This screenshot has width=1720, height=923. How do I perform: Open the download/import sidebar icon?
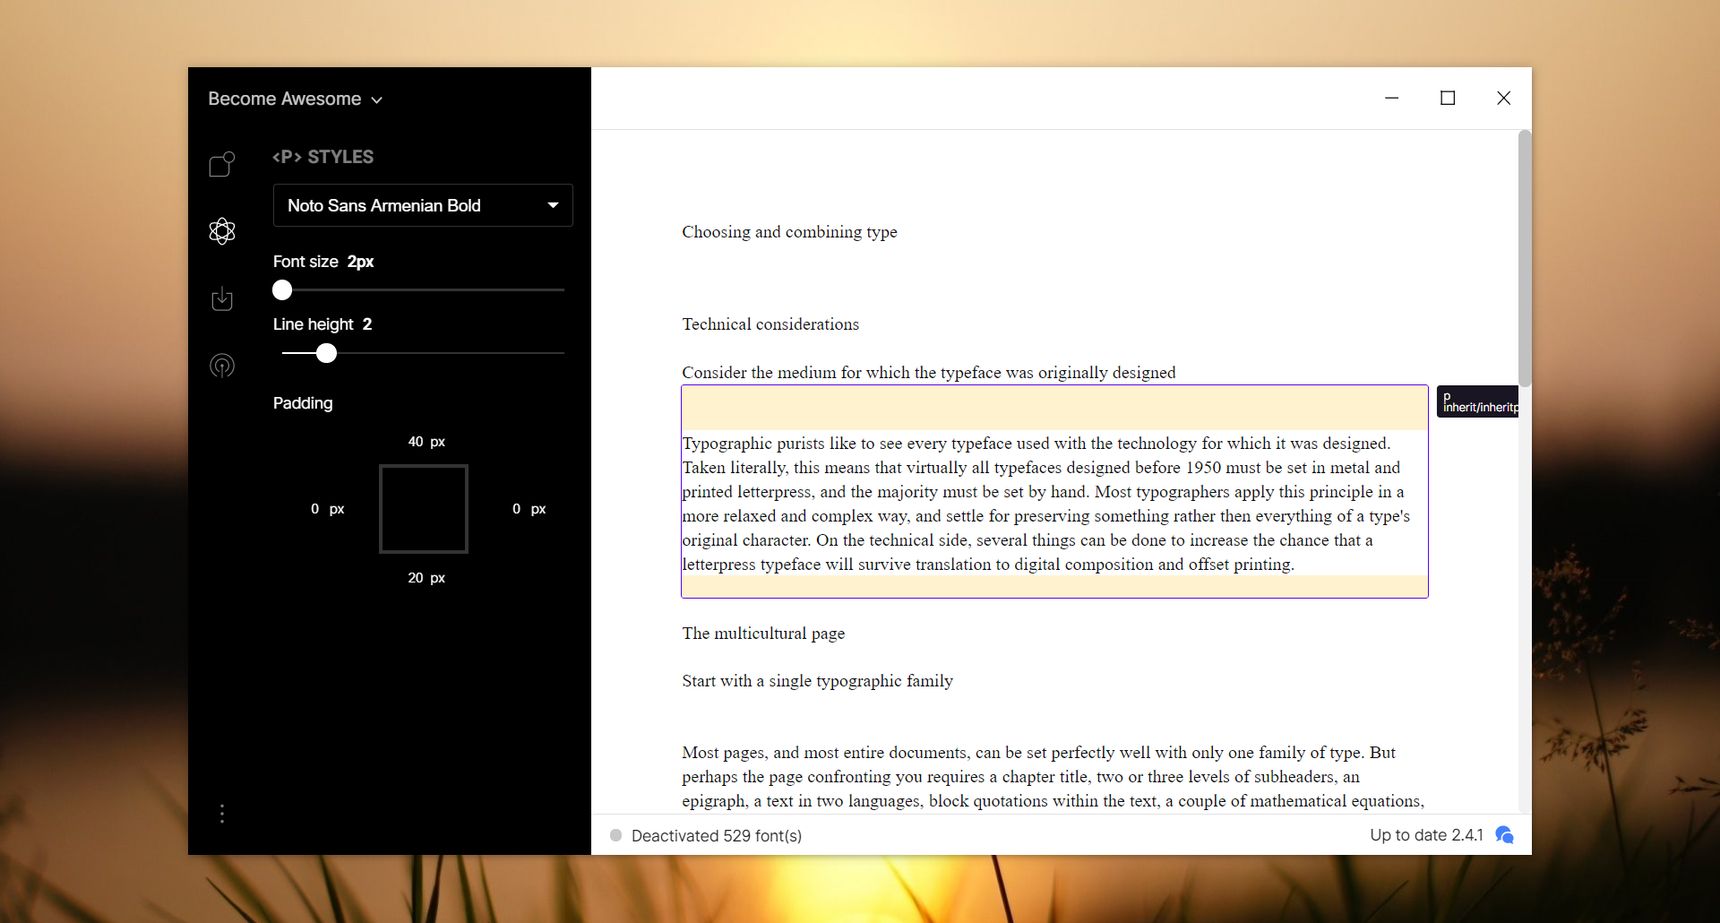click(x=222, y=299)
